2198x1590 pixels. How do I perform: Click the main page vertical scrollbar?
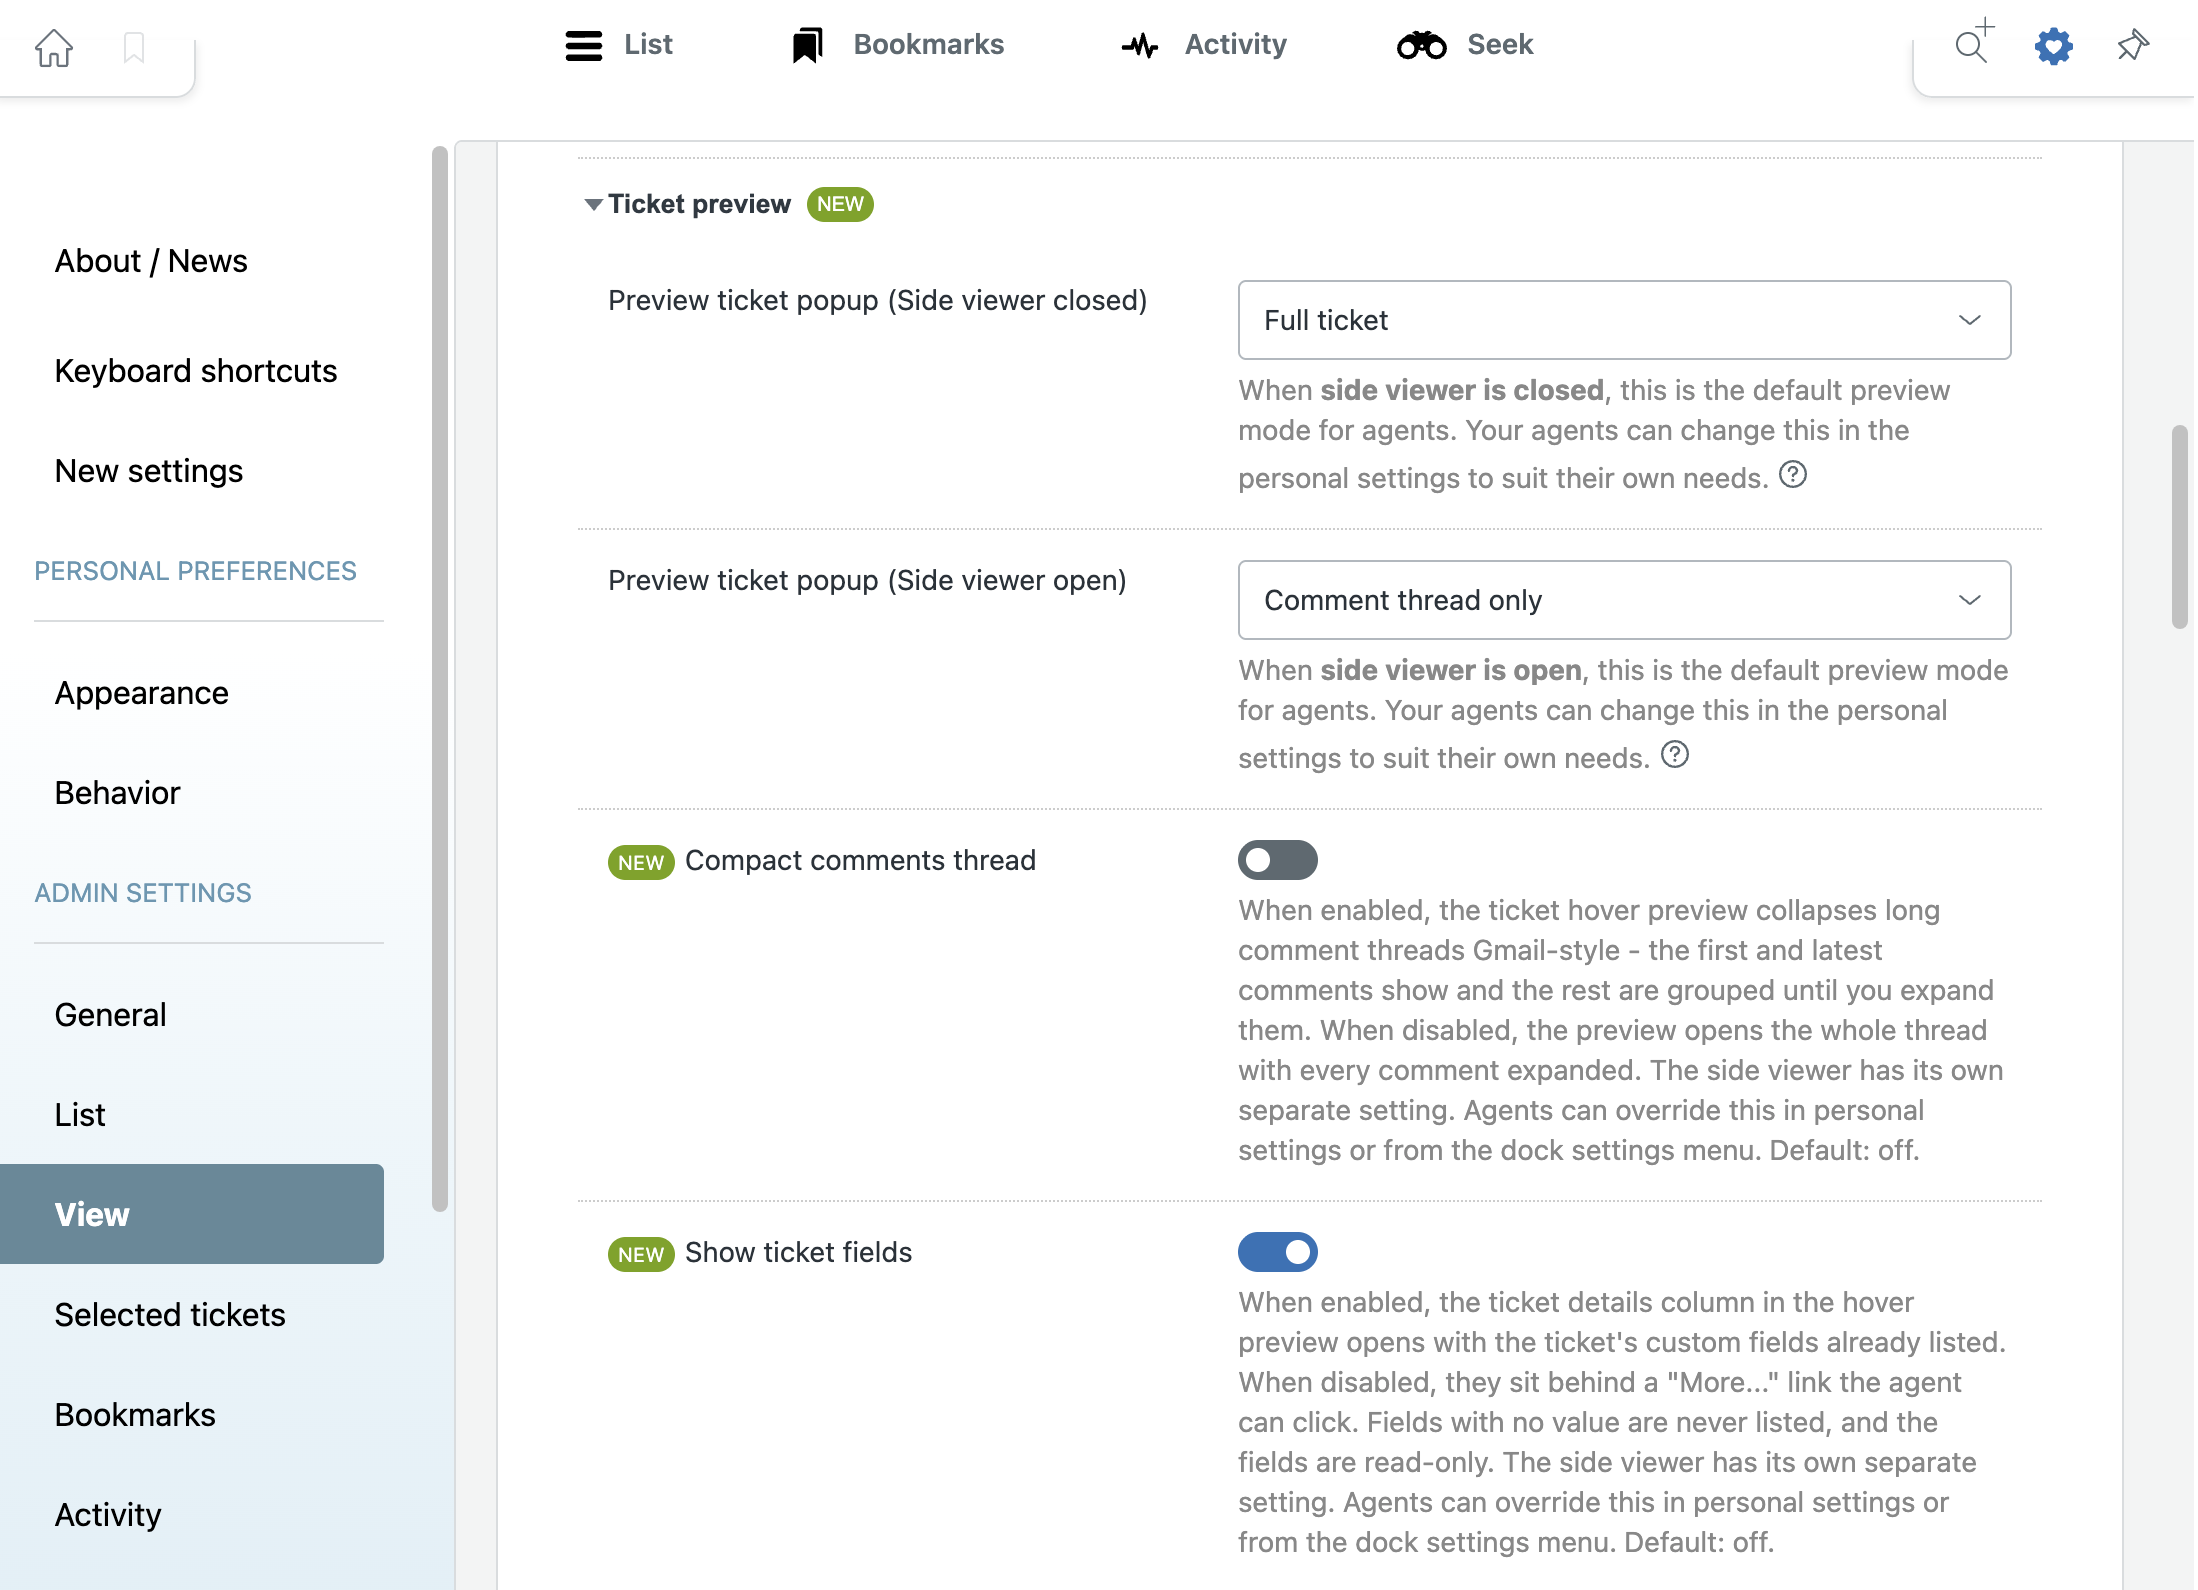[x=2180, y=527]
